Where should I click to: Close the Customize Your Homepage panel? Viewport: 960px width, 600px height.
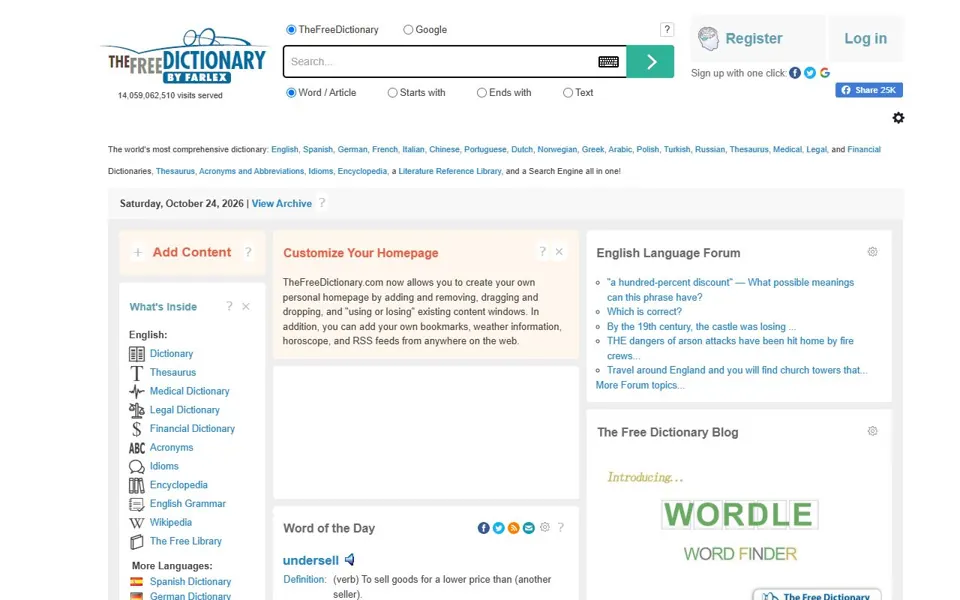pos(559,252)
